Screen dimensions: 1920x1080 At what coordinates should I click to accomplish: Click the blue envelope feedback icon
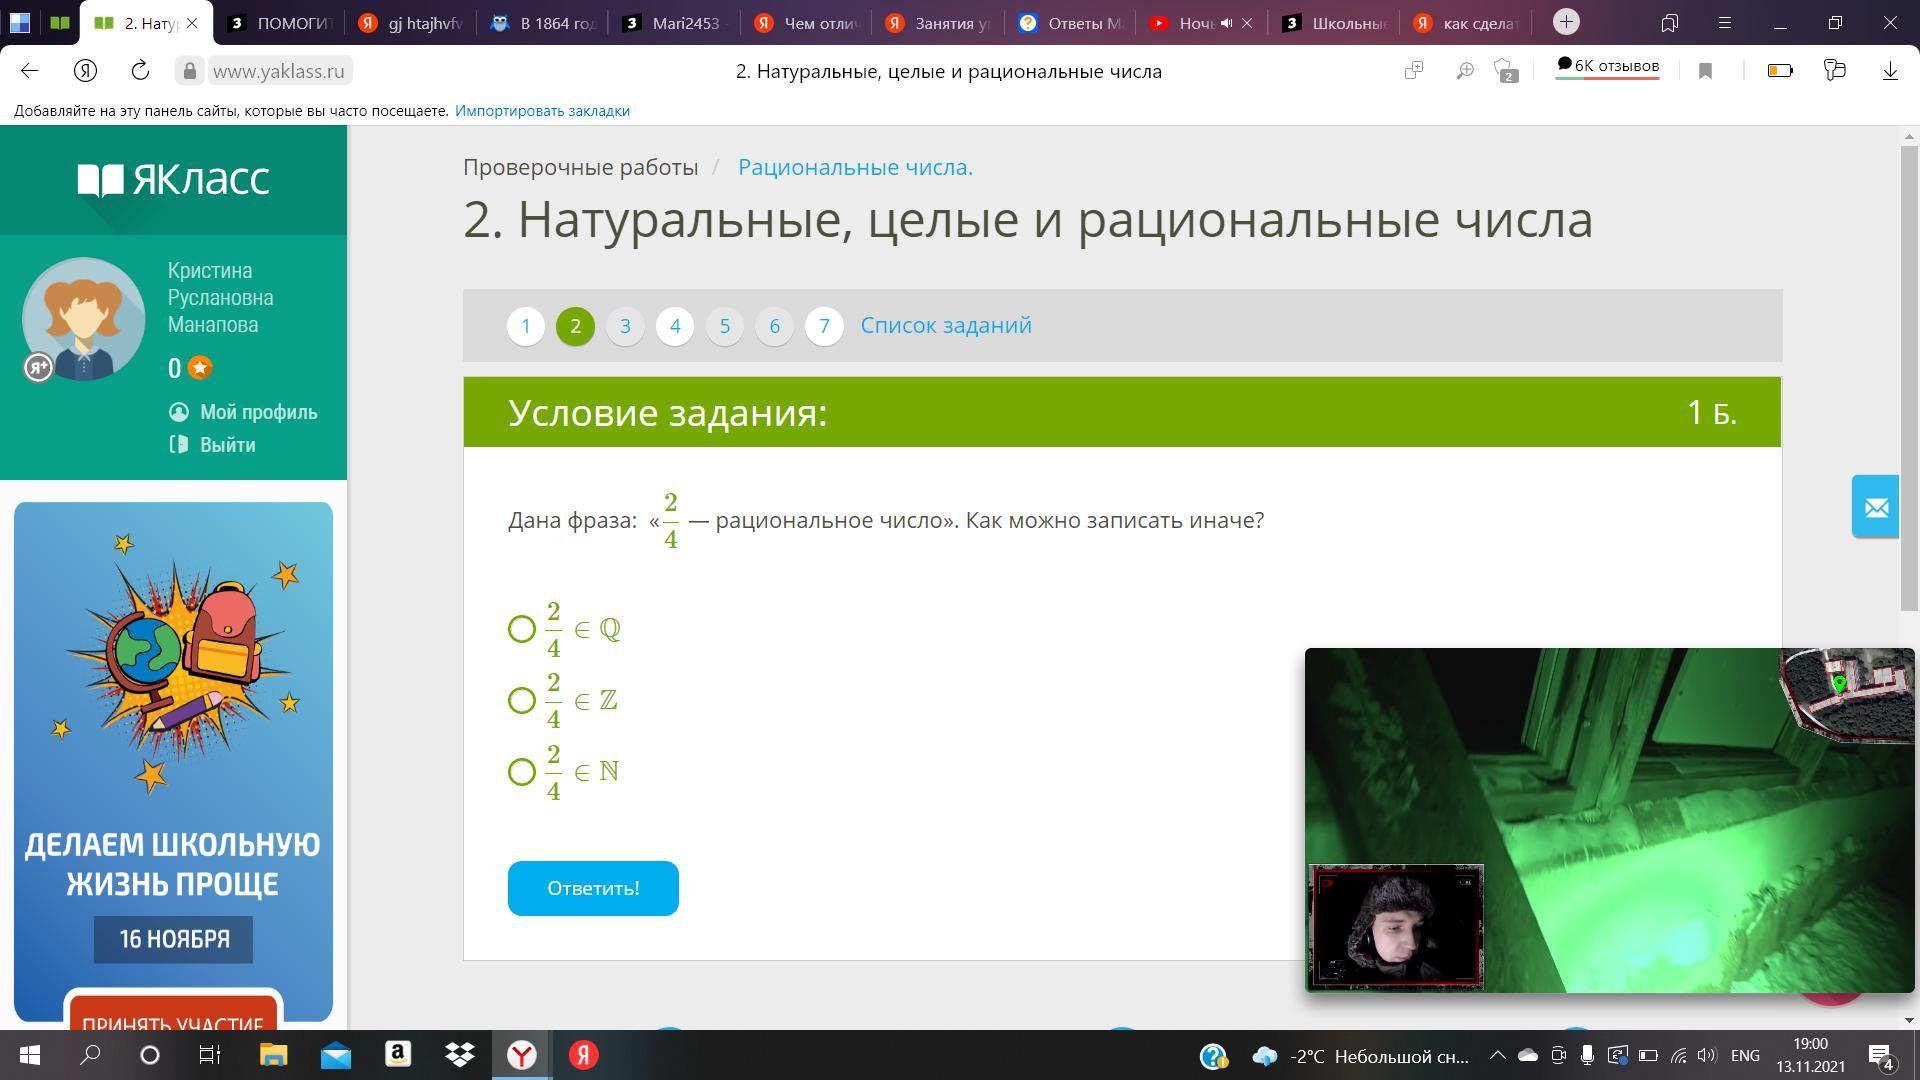1875,507
